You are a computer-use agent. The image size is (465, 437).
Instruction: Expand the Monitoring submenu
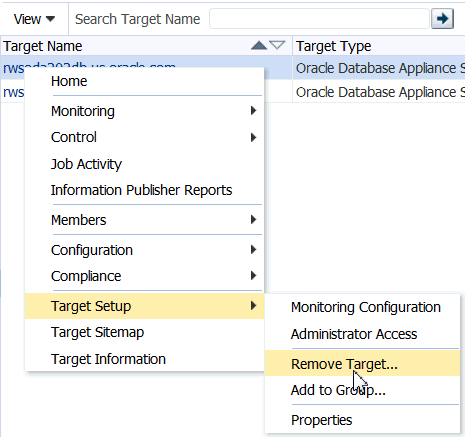pyautogui.click(x=145, y=111)
